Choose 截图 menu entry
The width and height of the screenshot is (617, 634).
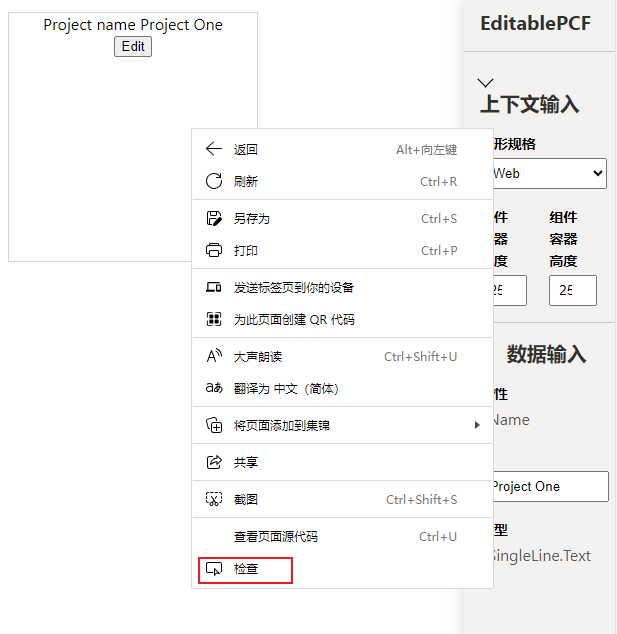342,499
